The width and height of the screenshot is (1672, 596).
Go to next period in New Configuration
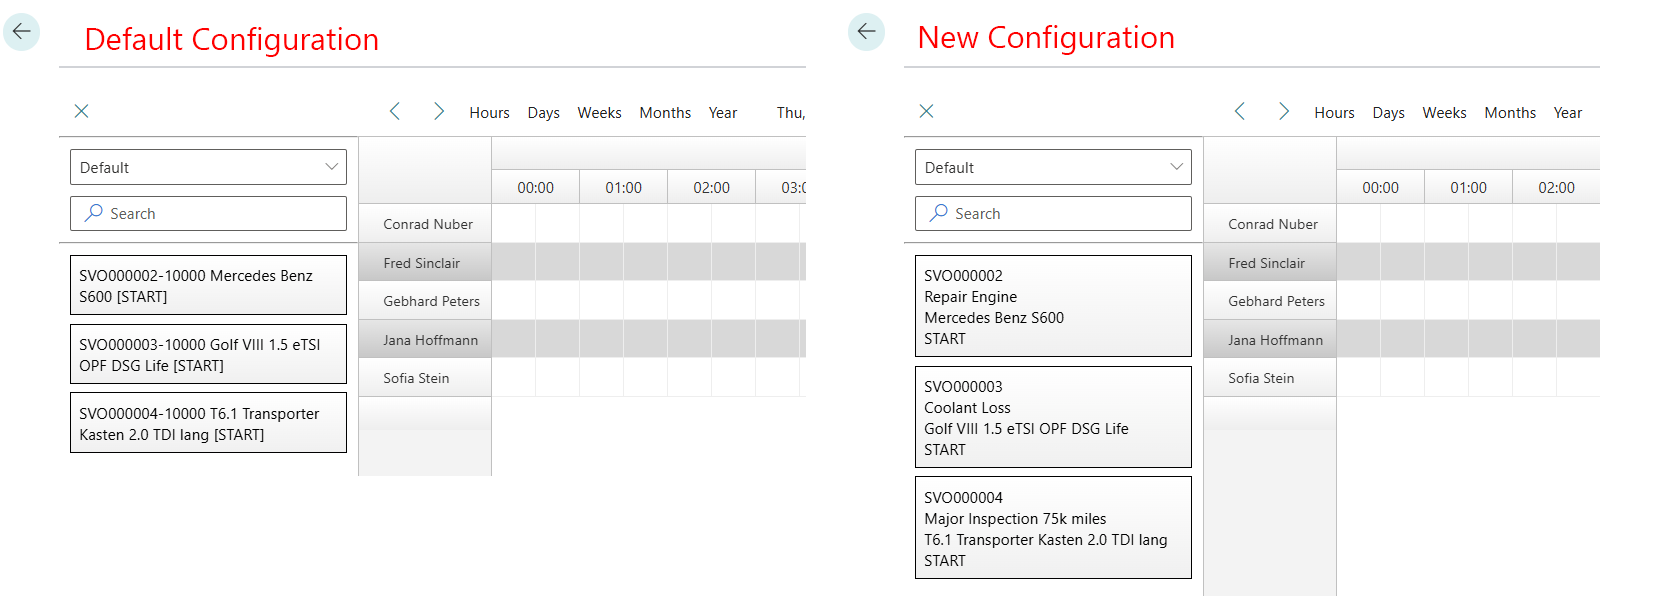pos(1283,111)
